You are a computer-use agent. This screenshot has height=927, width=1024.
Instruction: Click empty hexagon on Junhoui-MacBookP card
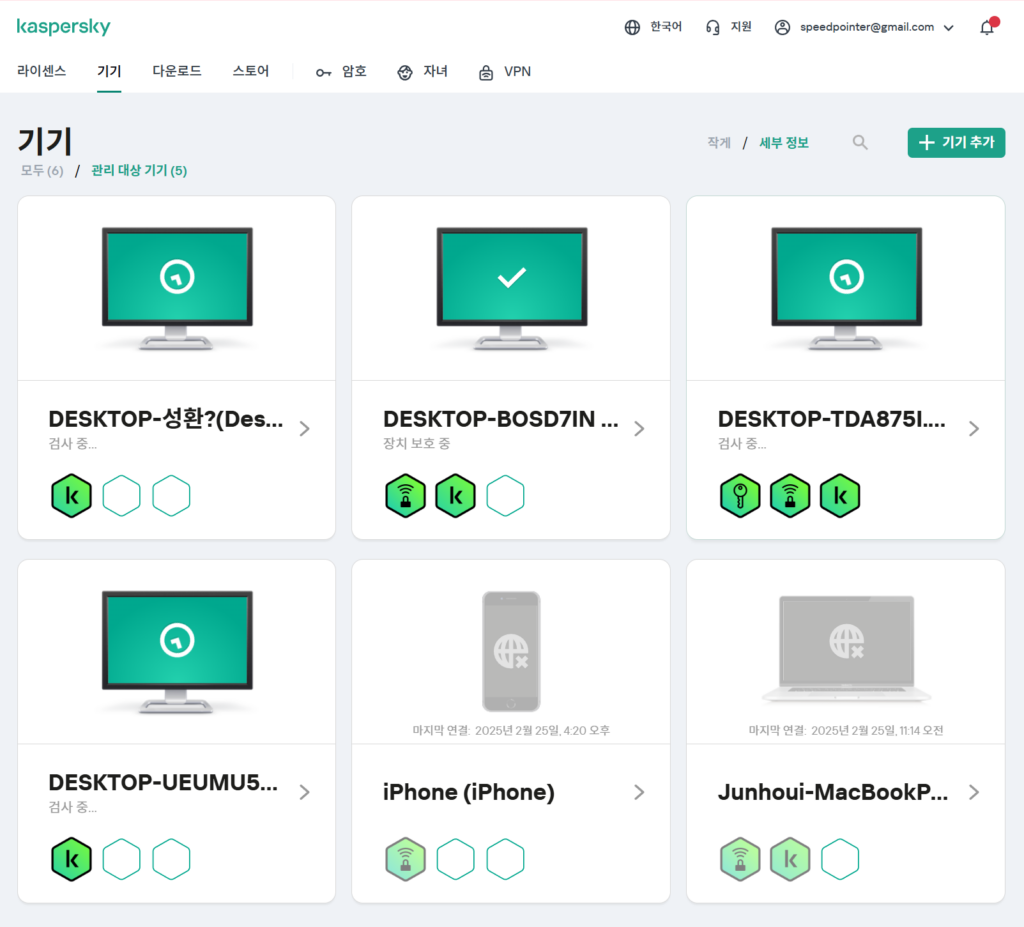point(840,859)
